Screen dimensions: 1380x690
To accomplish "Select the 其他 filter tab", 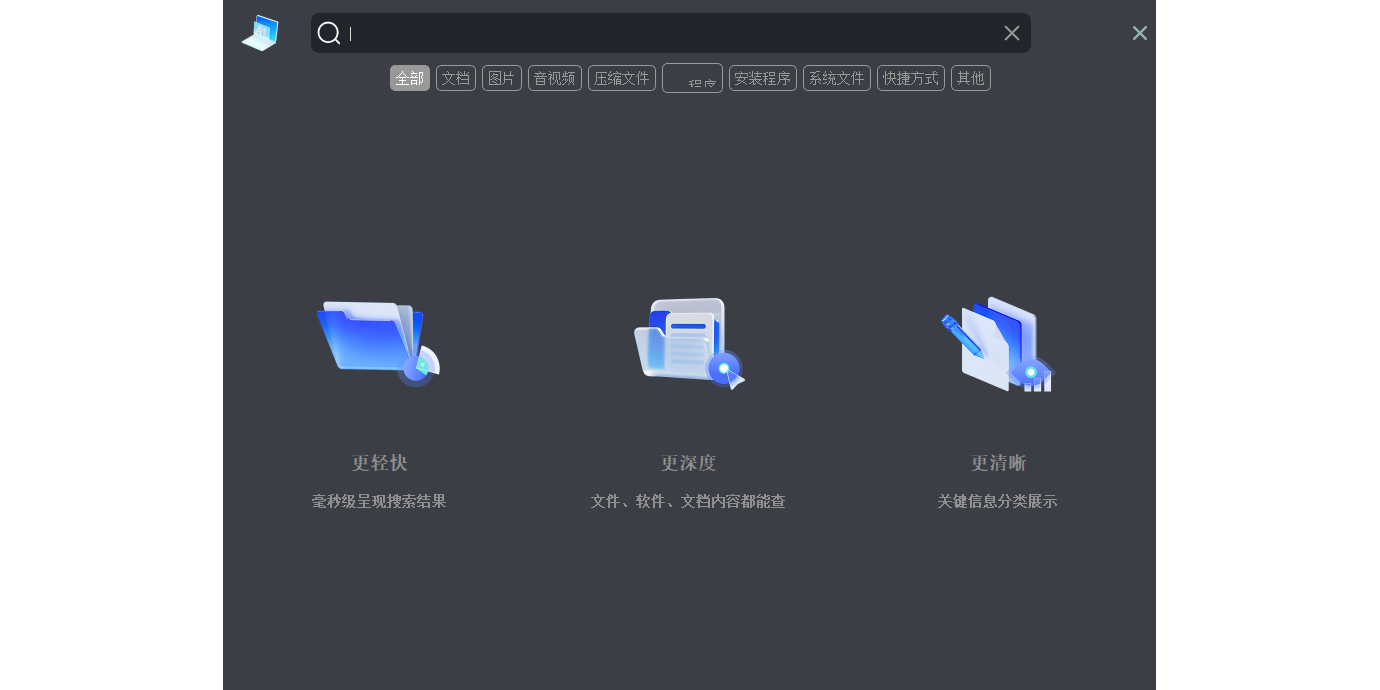I will [x=971, y=78].
